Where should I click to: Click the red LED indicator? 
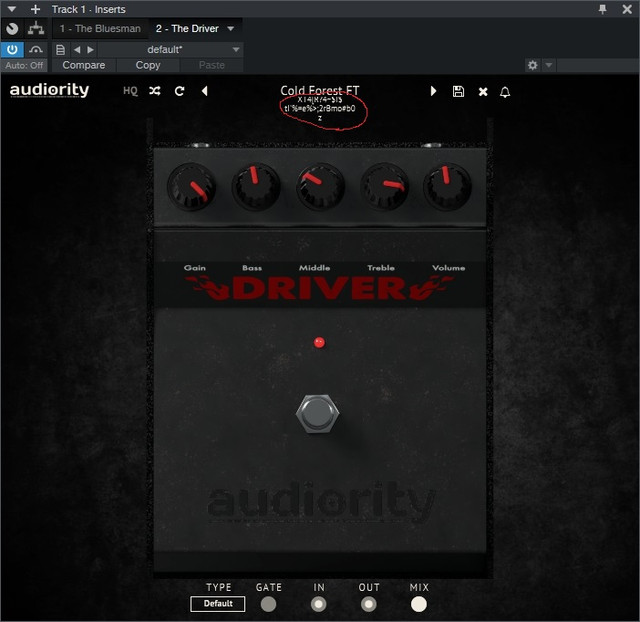tap(319, 342)
